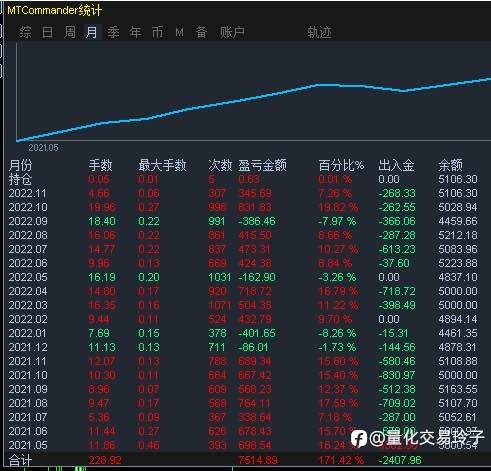This screenshot has width=491, height=471.
Task: Open the 币 currency tab
Action: click(158, 32)
